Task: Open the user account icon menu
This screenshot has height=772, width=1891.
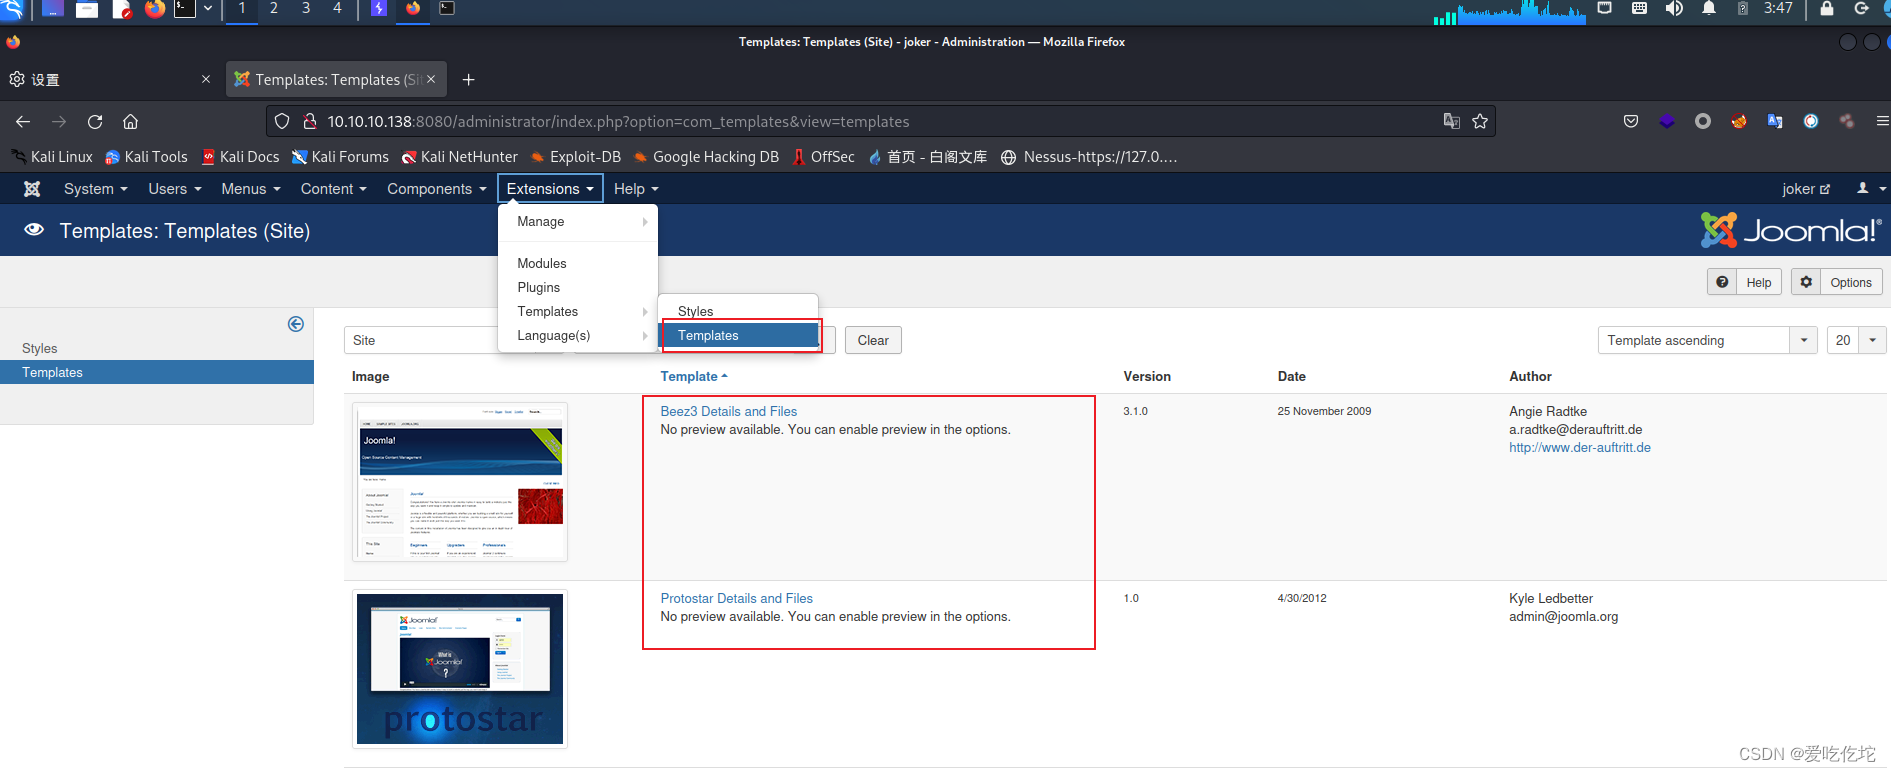Action: pyautogui.click(x=1870, y=188)
